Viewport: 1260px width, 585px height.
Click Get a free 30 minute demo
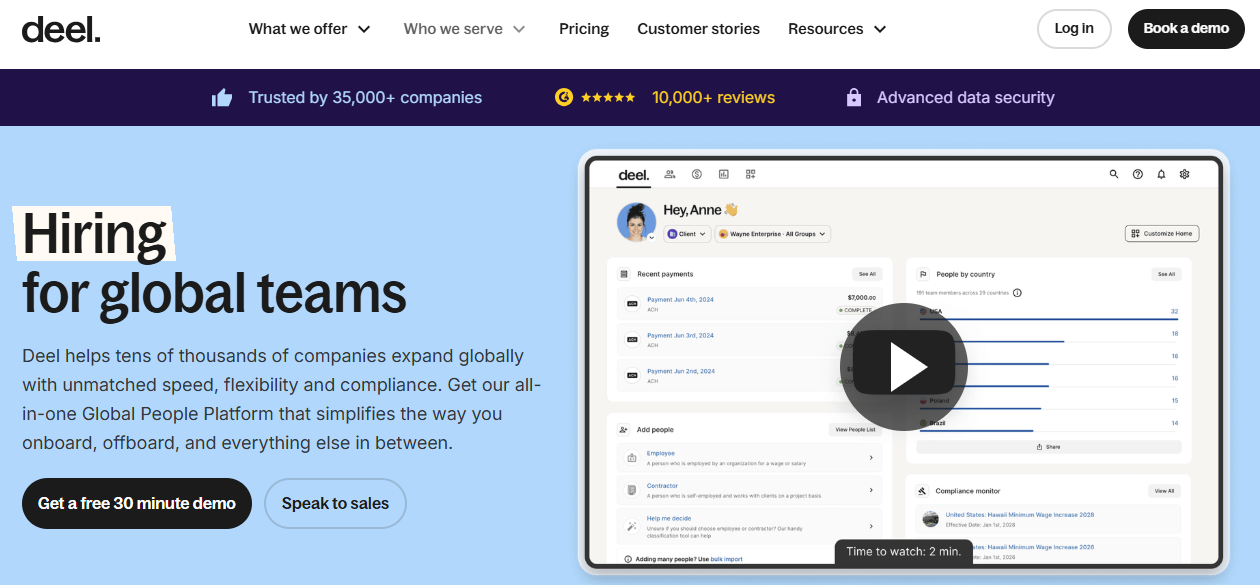pos(137,503)
